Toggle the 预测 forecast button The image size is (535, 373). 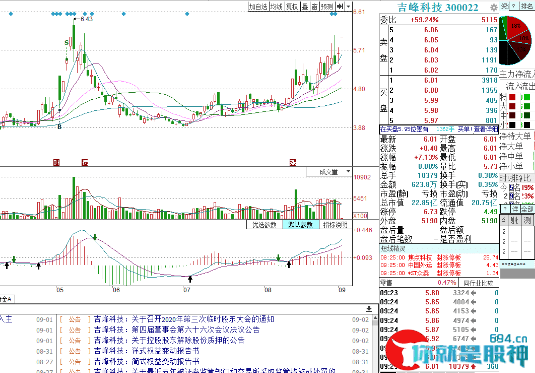(327, 6)
